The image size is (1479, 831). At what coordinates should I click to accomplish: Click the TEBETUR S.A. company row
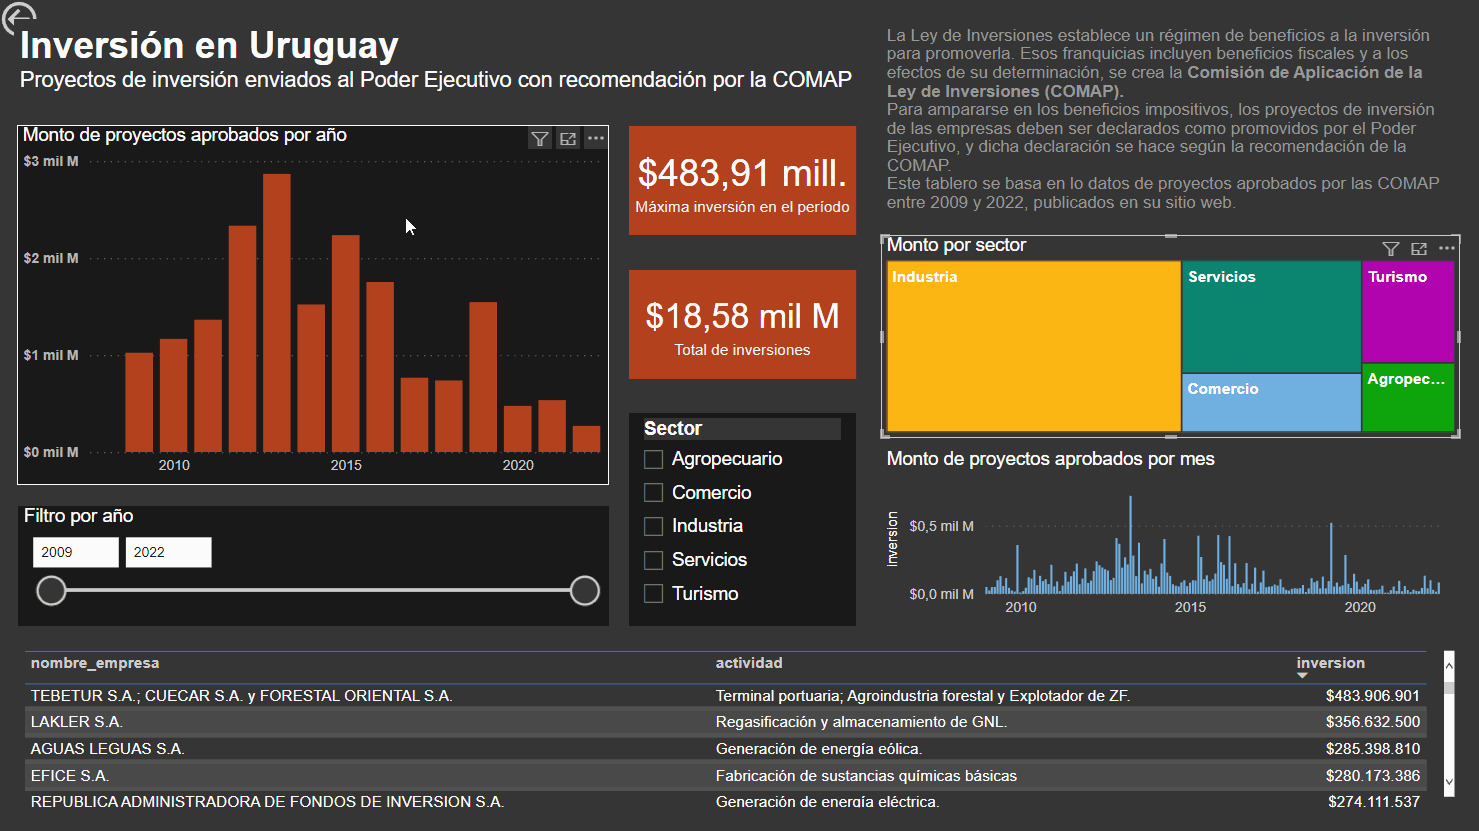pos(725,696)
